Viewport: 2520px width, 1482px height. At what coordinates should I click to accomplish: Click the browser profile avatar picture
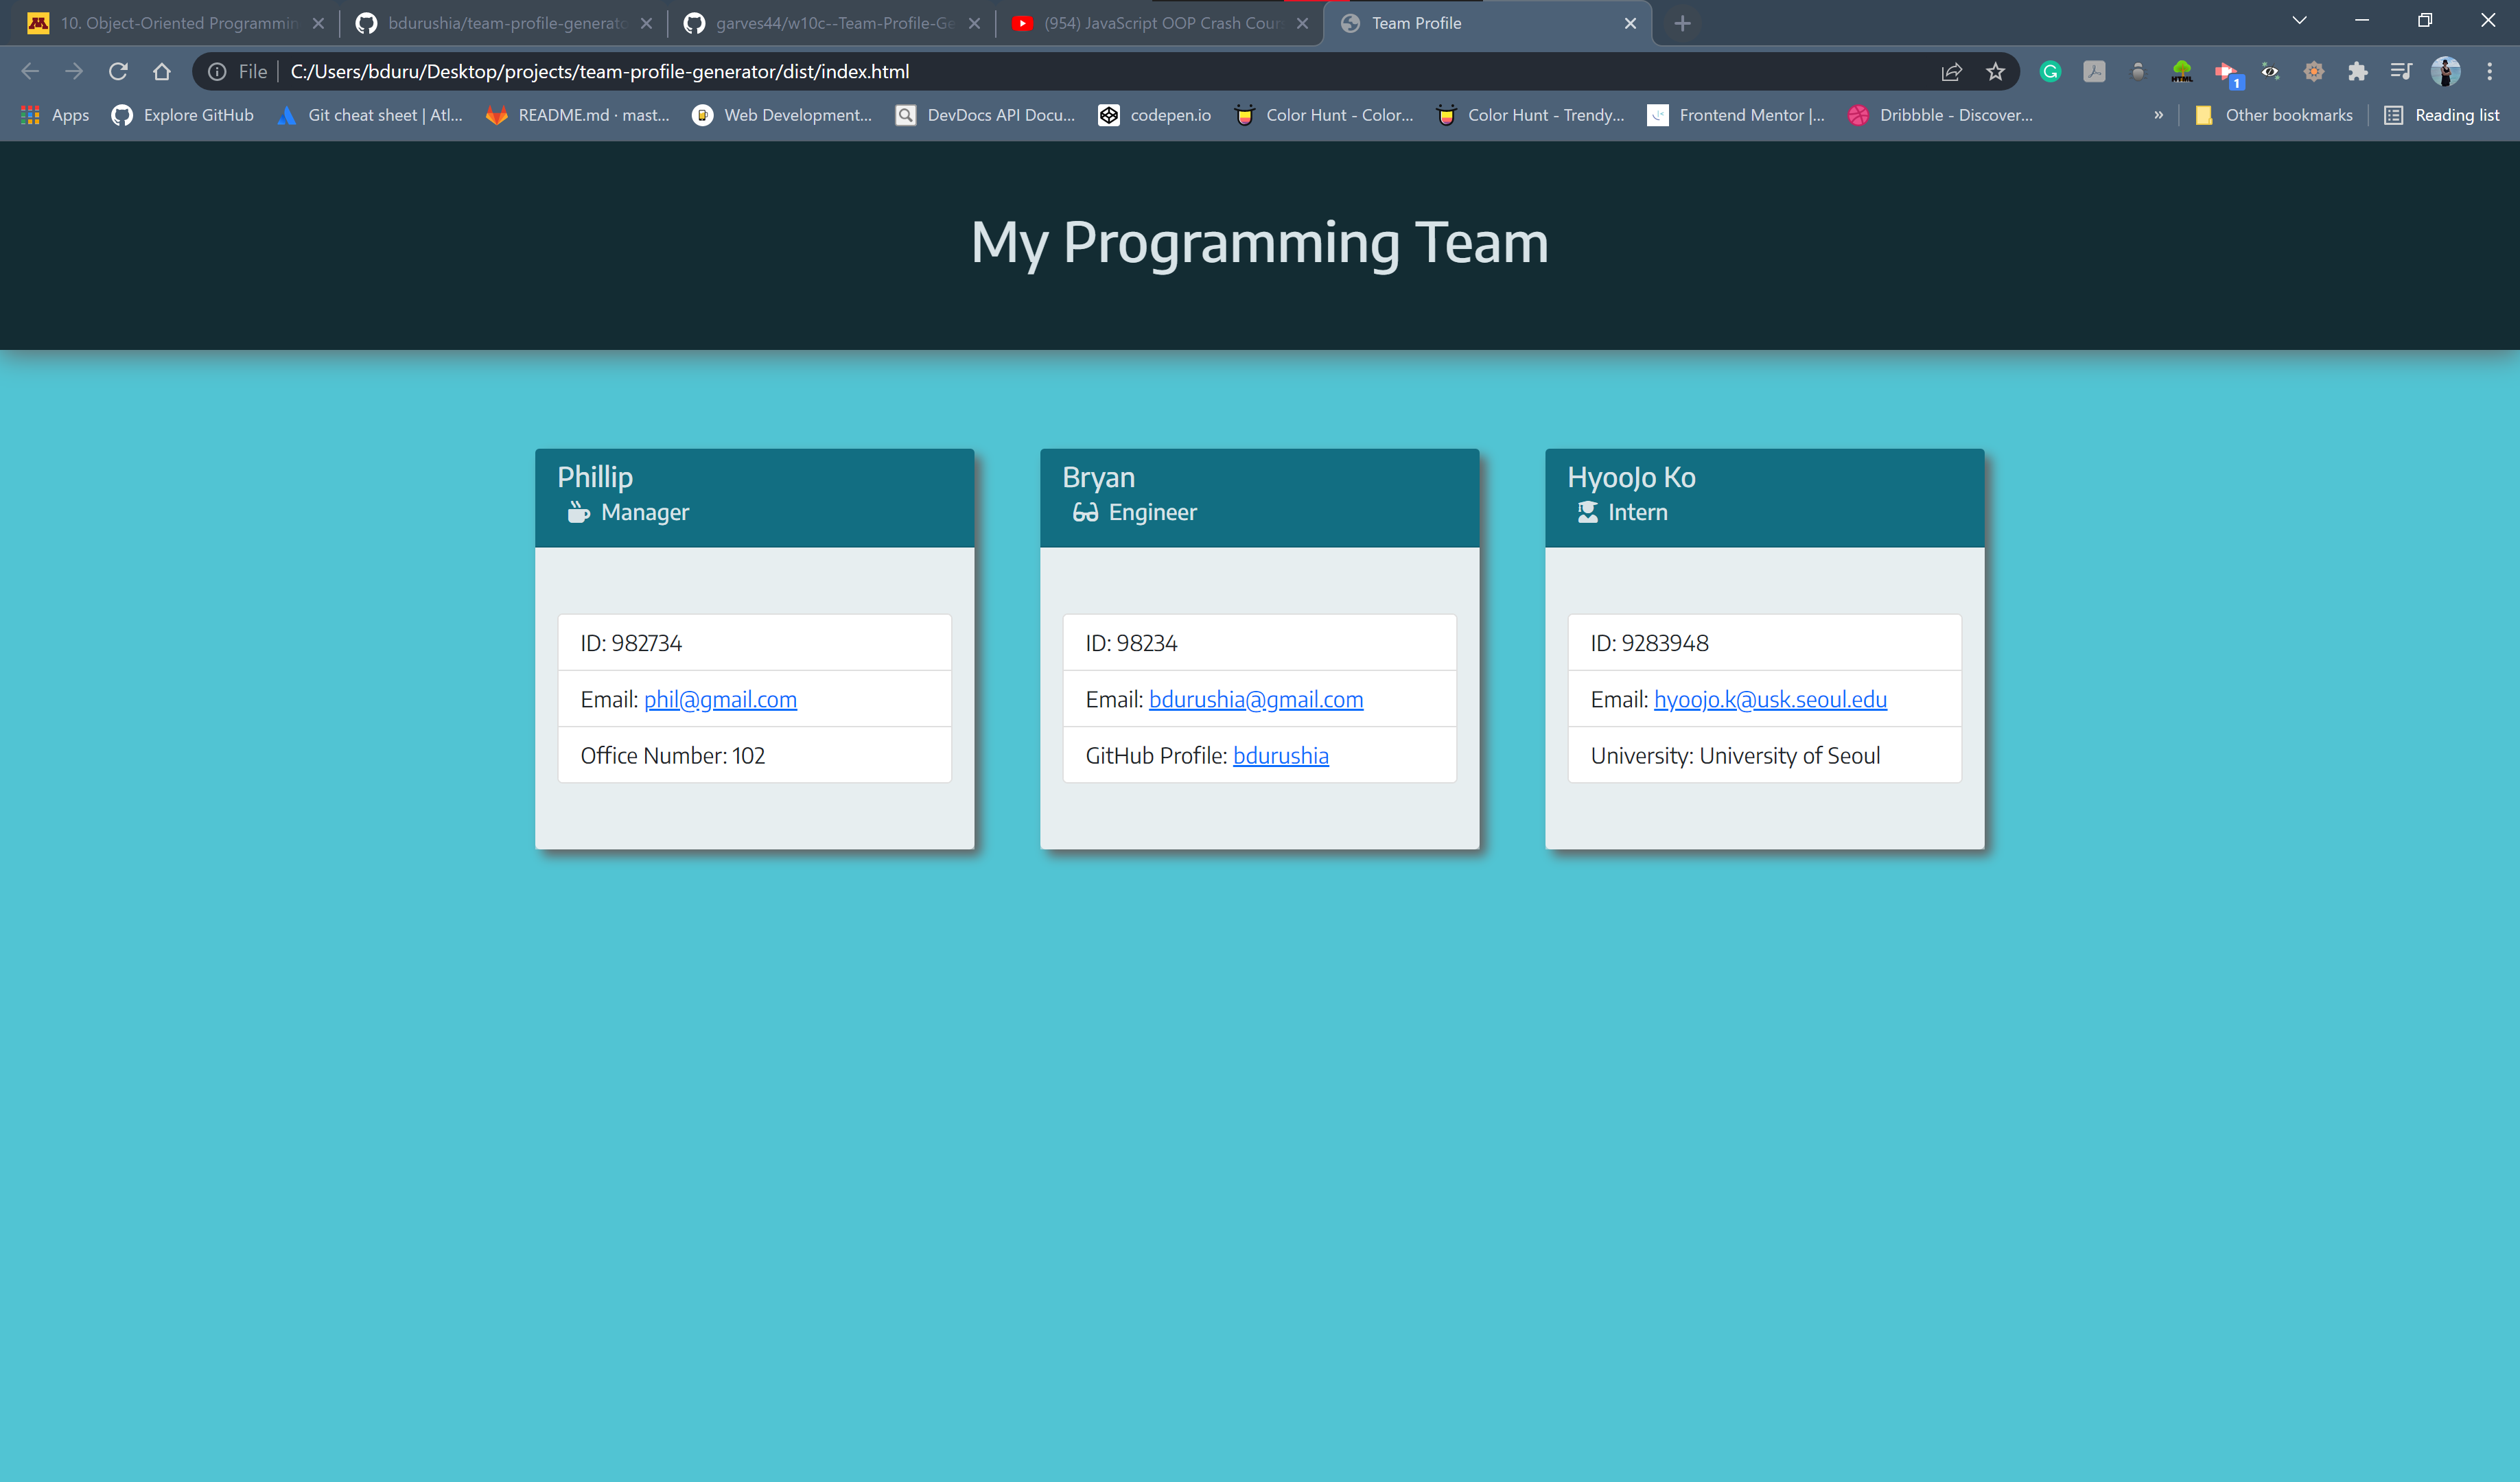(x=2447, y=71)
